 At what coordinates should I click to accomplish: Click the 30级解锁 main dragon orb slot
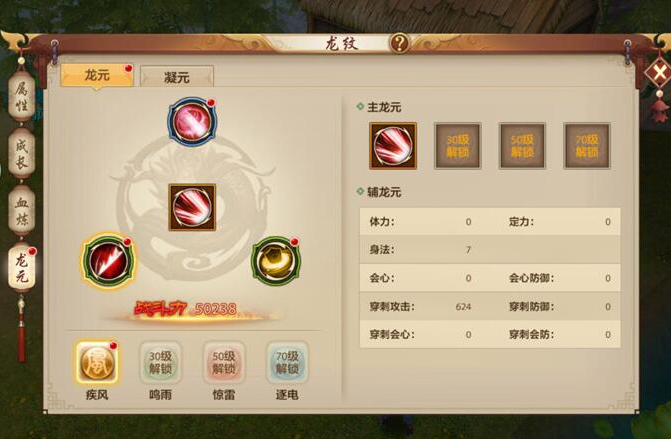(457, 146)
